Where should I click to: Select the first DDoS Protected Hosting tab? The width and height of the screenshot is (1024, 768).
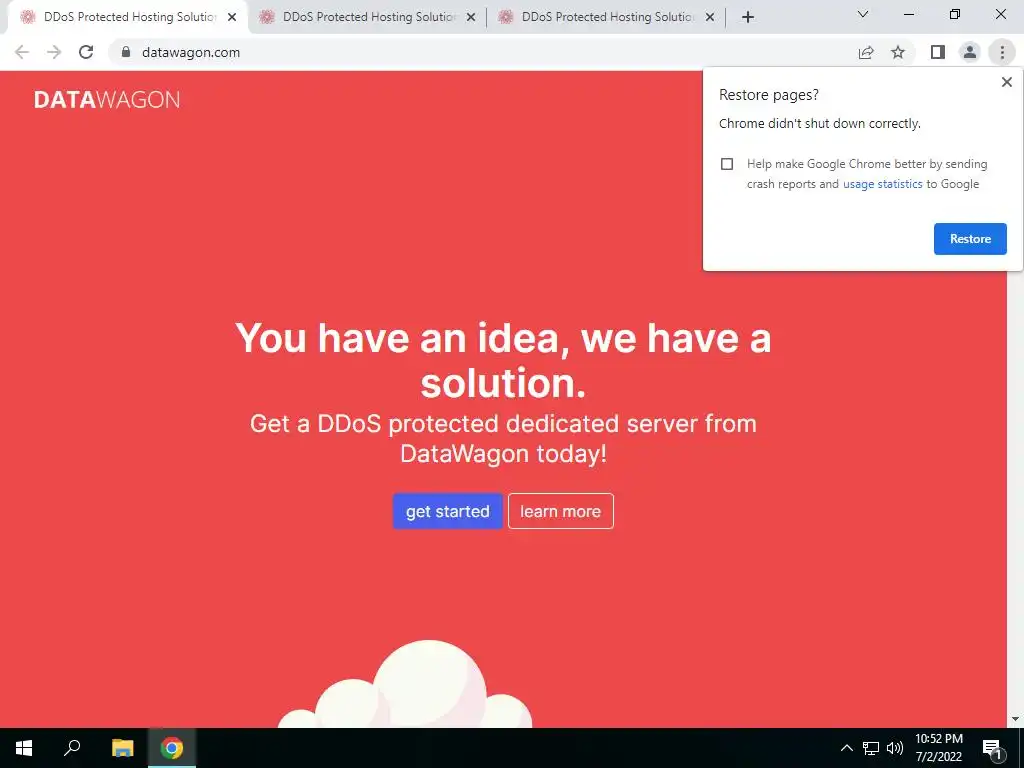(x=128, y=17)
